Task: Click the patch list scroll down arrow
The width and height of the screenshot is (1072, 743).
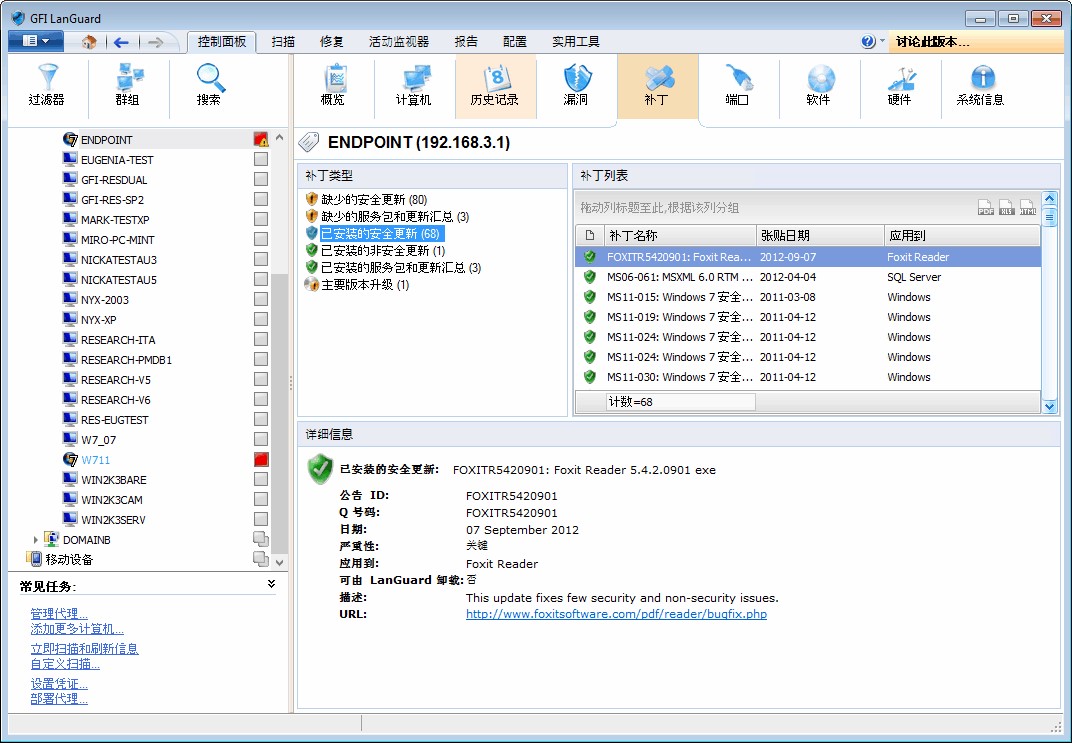Action: click(1049, 406)
